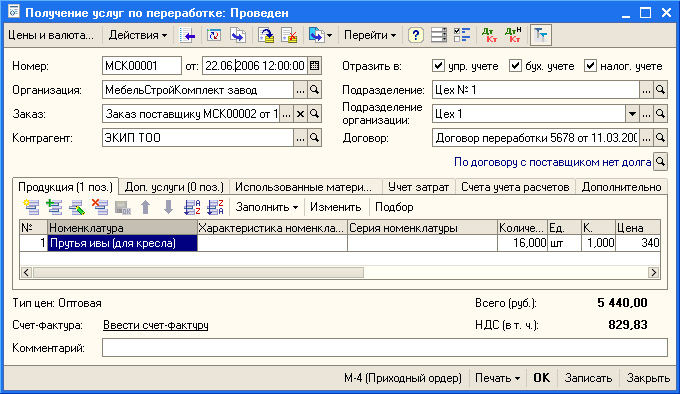Open Использованные матери... tab

306,187
